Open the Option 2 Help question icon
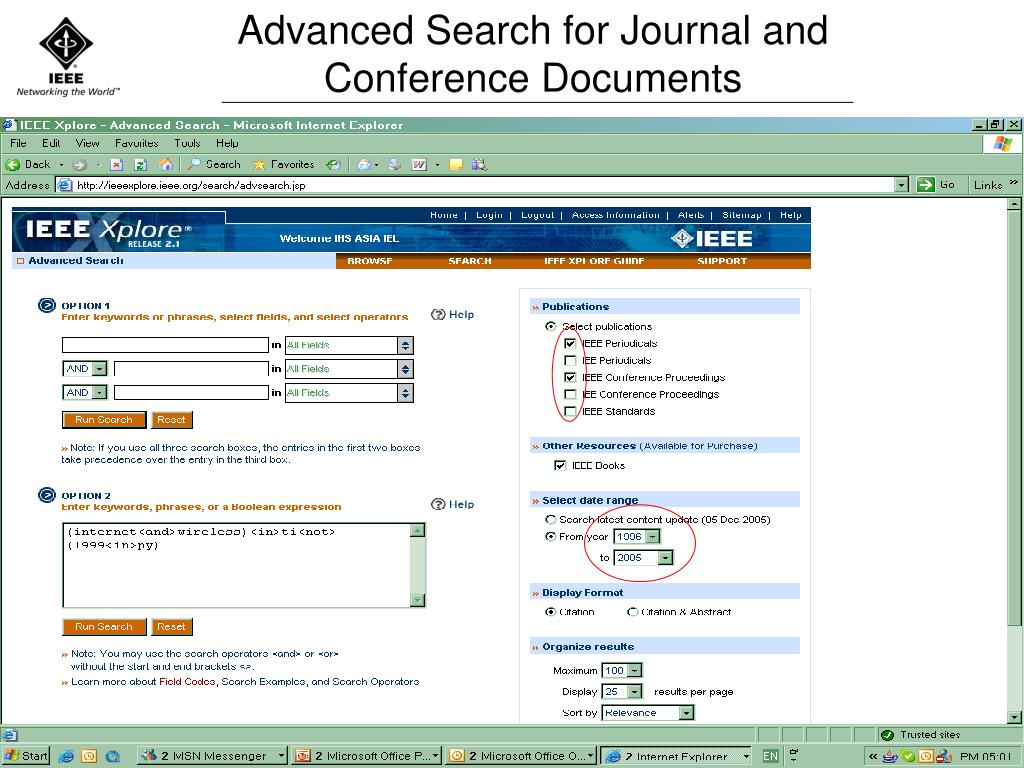1024x768 pixels. 438,504
